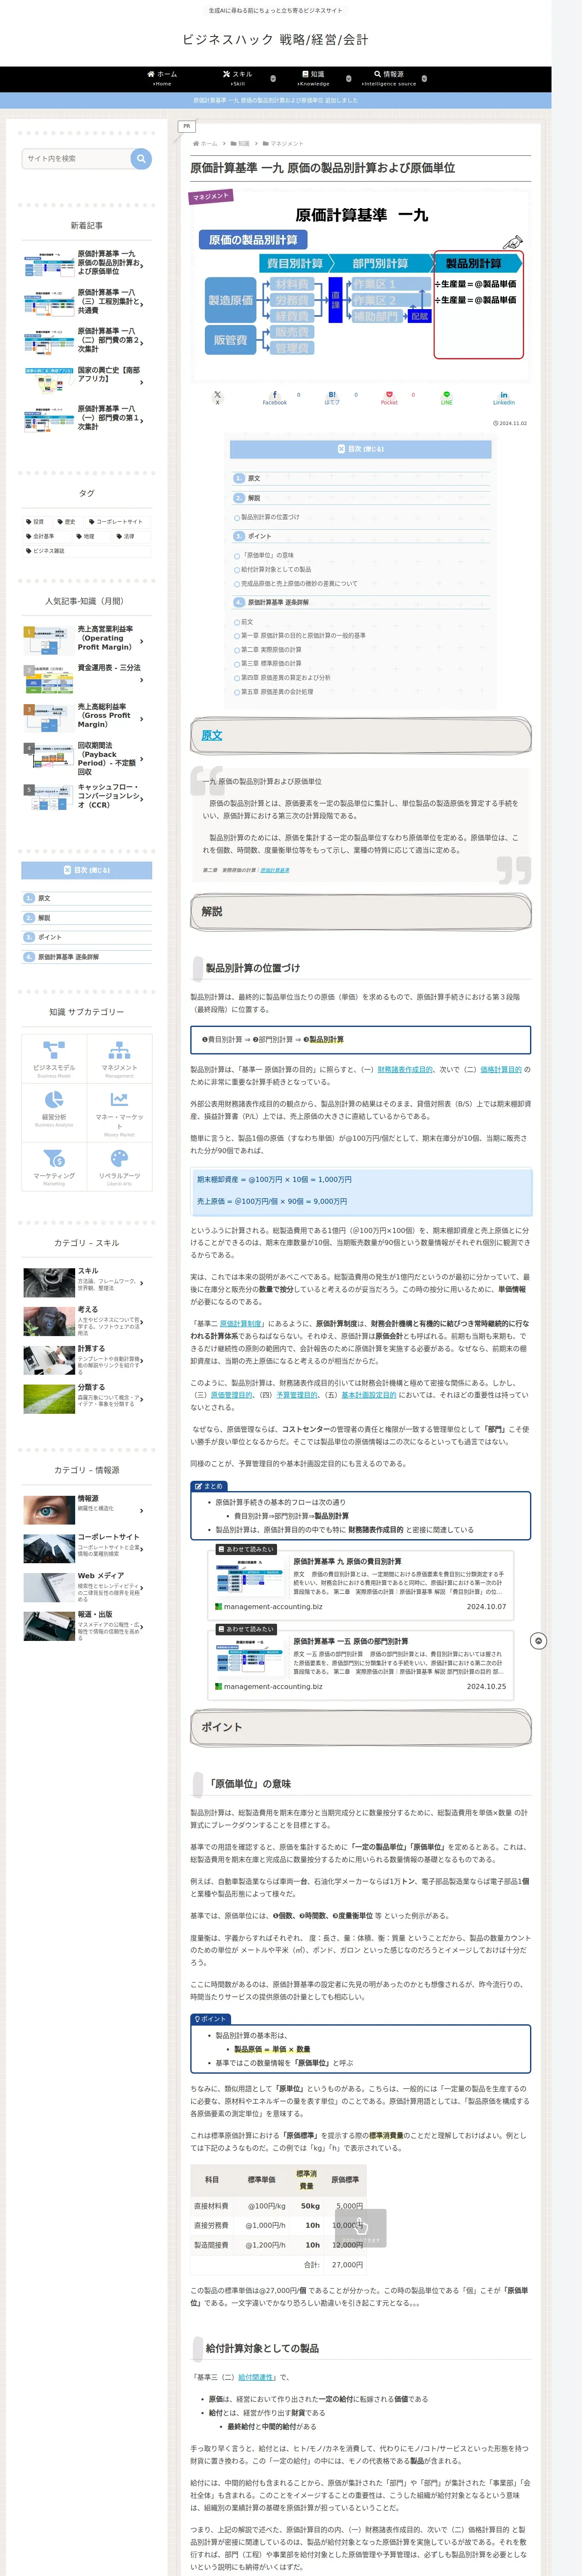Image resolution: width=582 pixels, height=2576 pixels.
Task: Save the article to Pocket
Action: tap(389, 398)
